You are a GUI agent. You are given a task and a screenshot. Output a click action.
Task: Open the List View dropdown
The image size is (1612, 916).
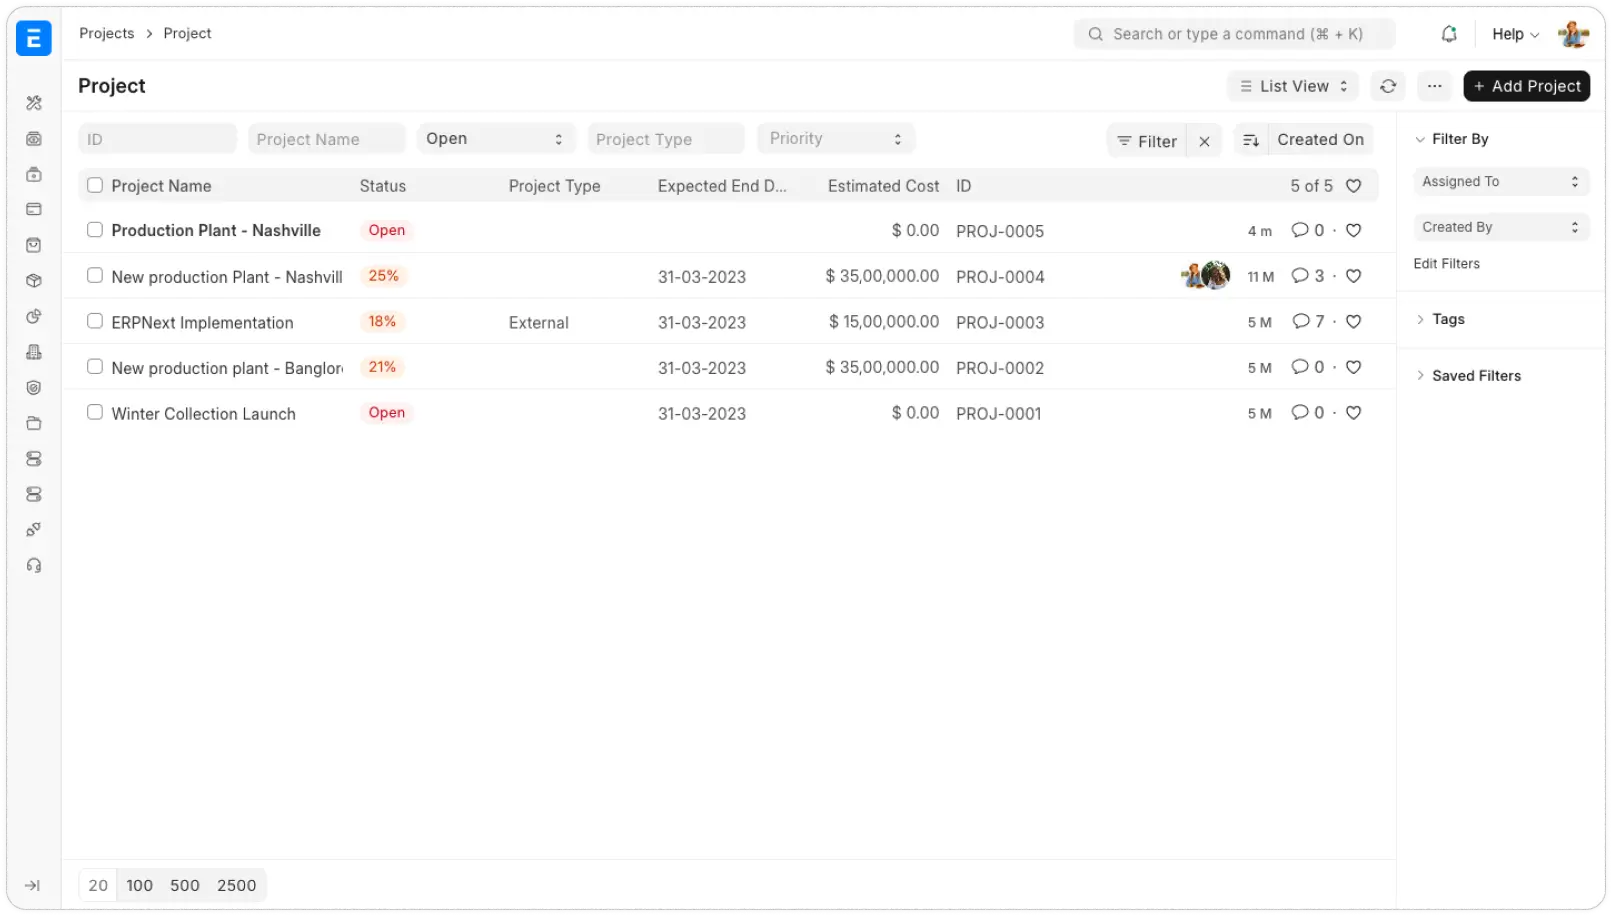tap(1292, 86)
